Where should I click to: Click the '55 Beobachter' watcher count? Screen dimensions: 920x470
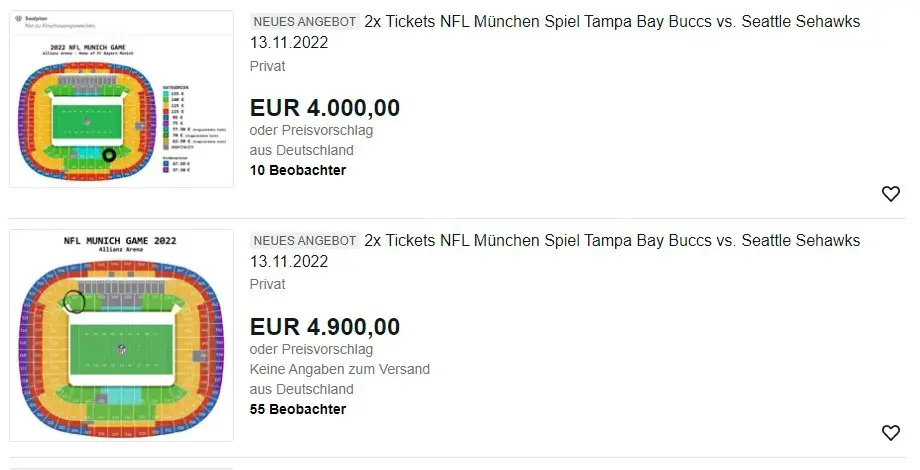[x=298, y=409]
